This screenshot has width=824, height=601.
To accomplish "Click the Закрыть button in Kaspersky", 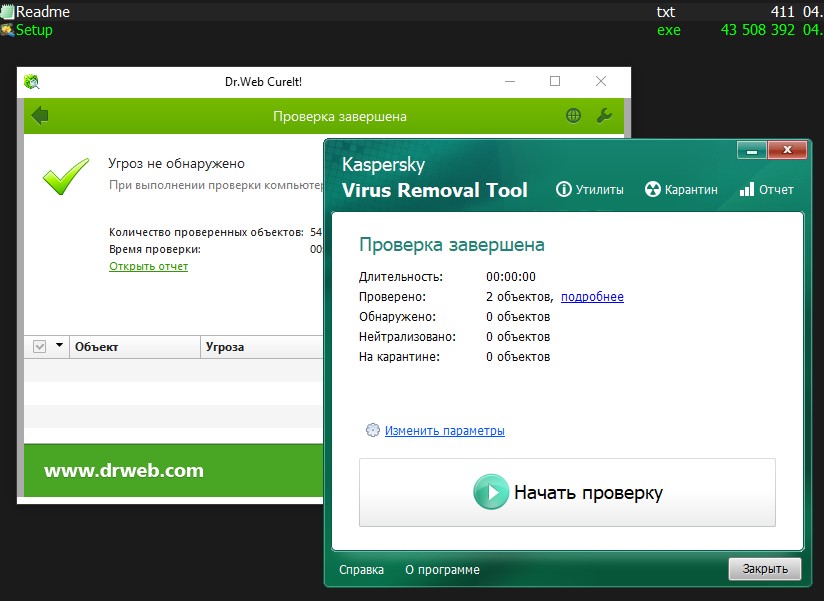I will click(x=765, y=569).
